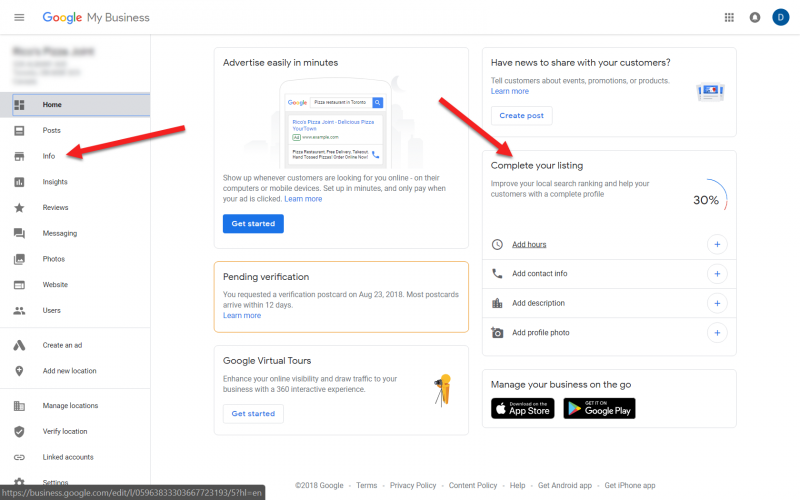This screenshot has width=800, height=500.
Task: Click the clock icon beside Add hours
Action: [x=497, y=244]
